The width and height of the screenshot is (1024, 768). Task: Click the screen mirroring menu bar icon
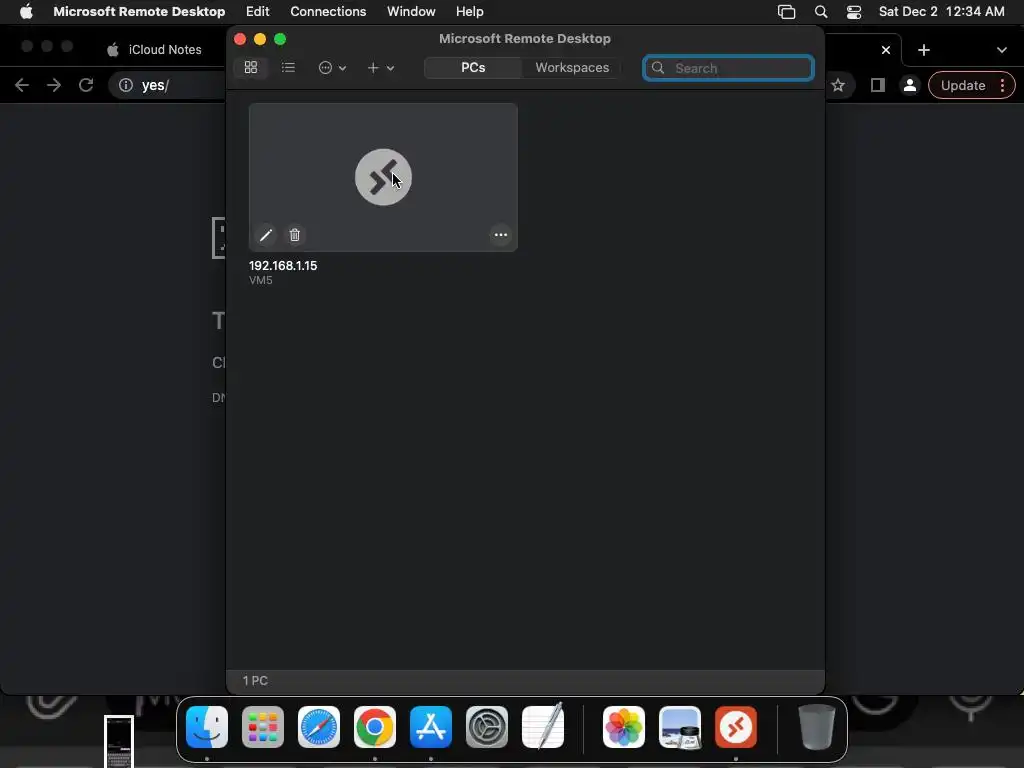(x=786, y=12)
